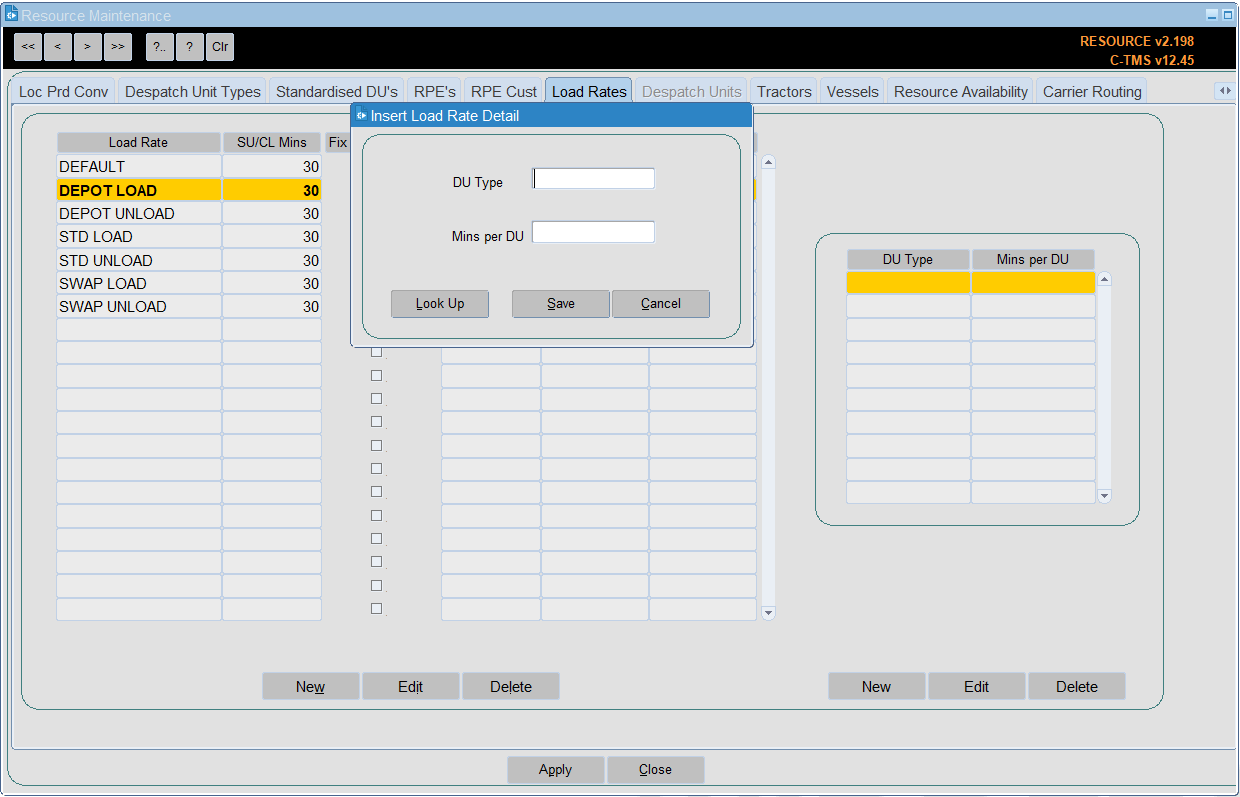The width and height of the screenshot is (1240, 797).
Task: Tick the first Fix checkbox below the dialog
Action: (376, 352)
